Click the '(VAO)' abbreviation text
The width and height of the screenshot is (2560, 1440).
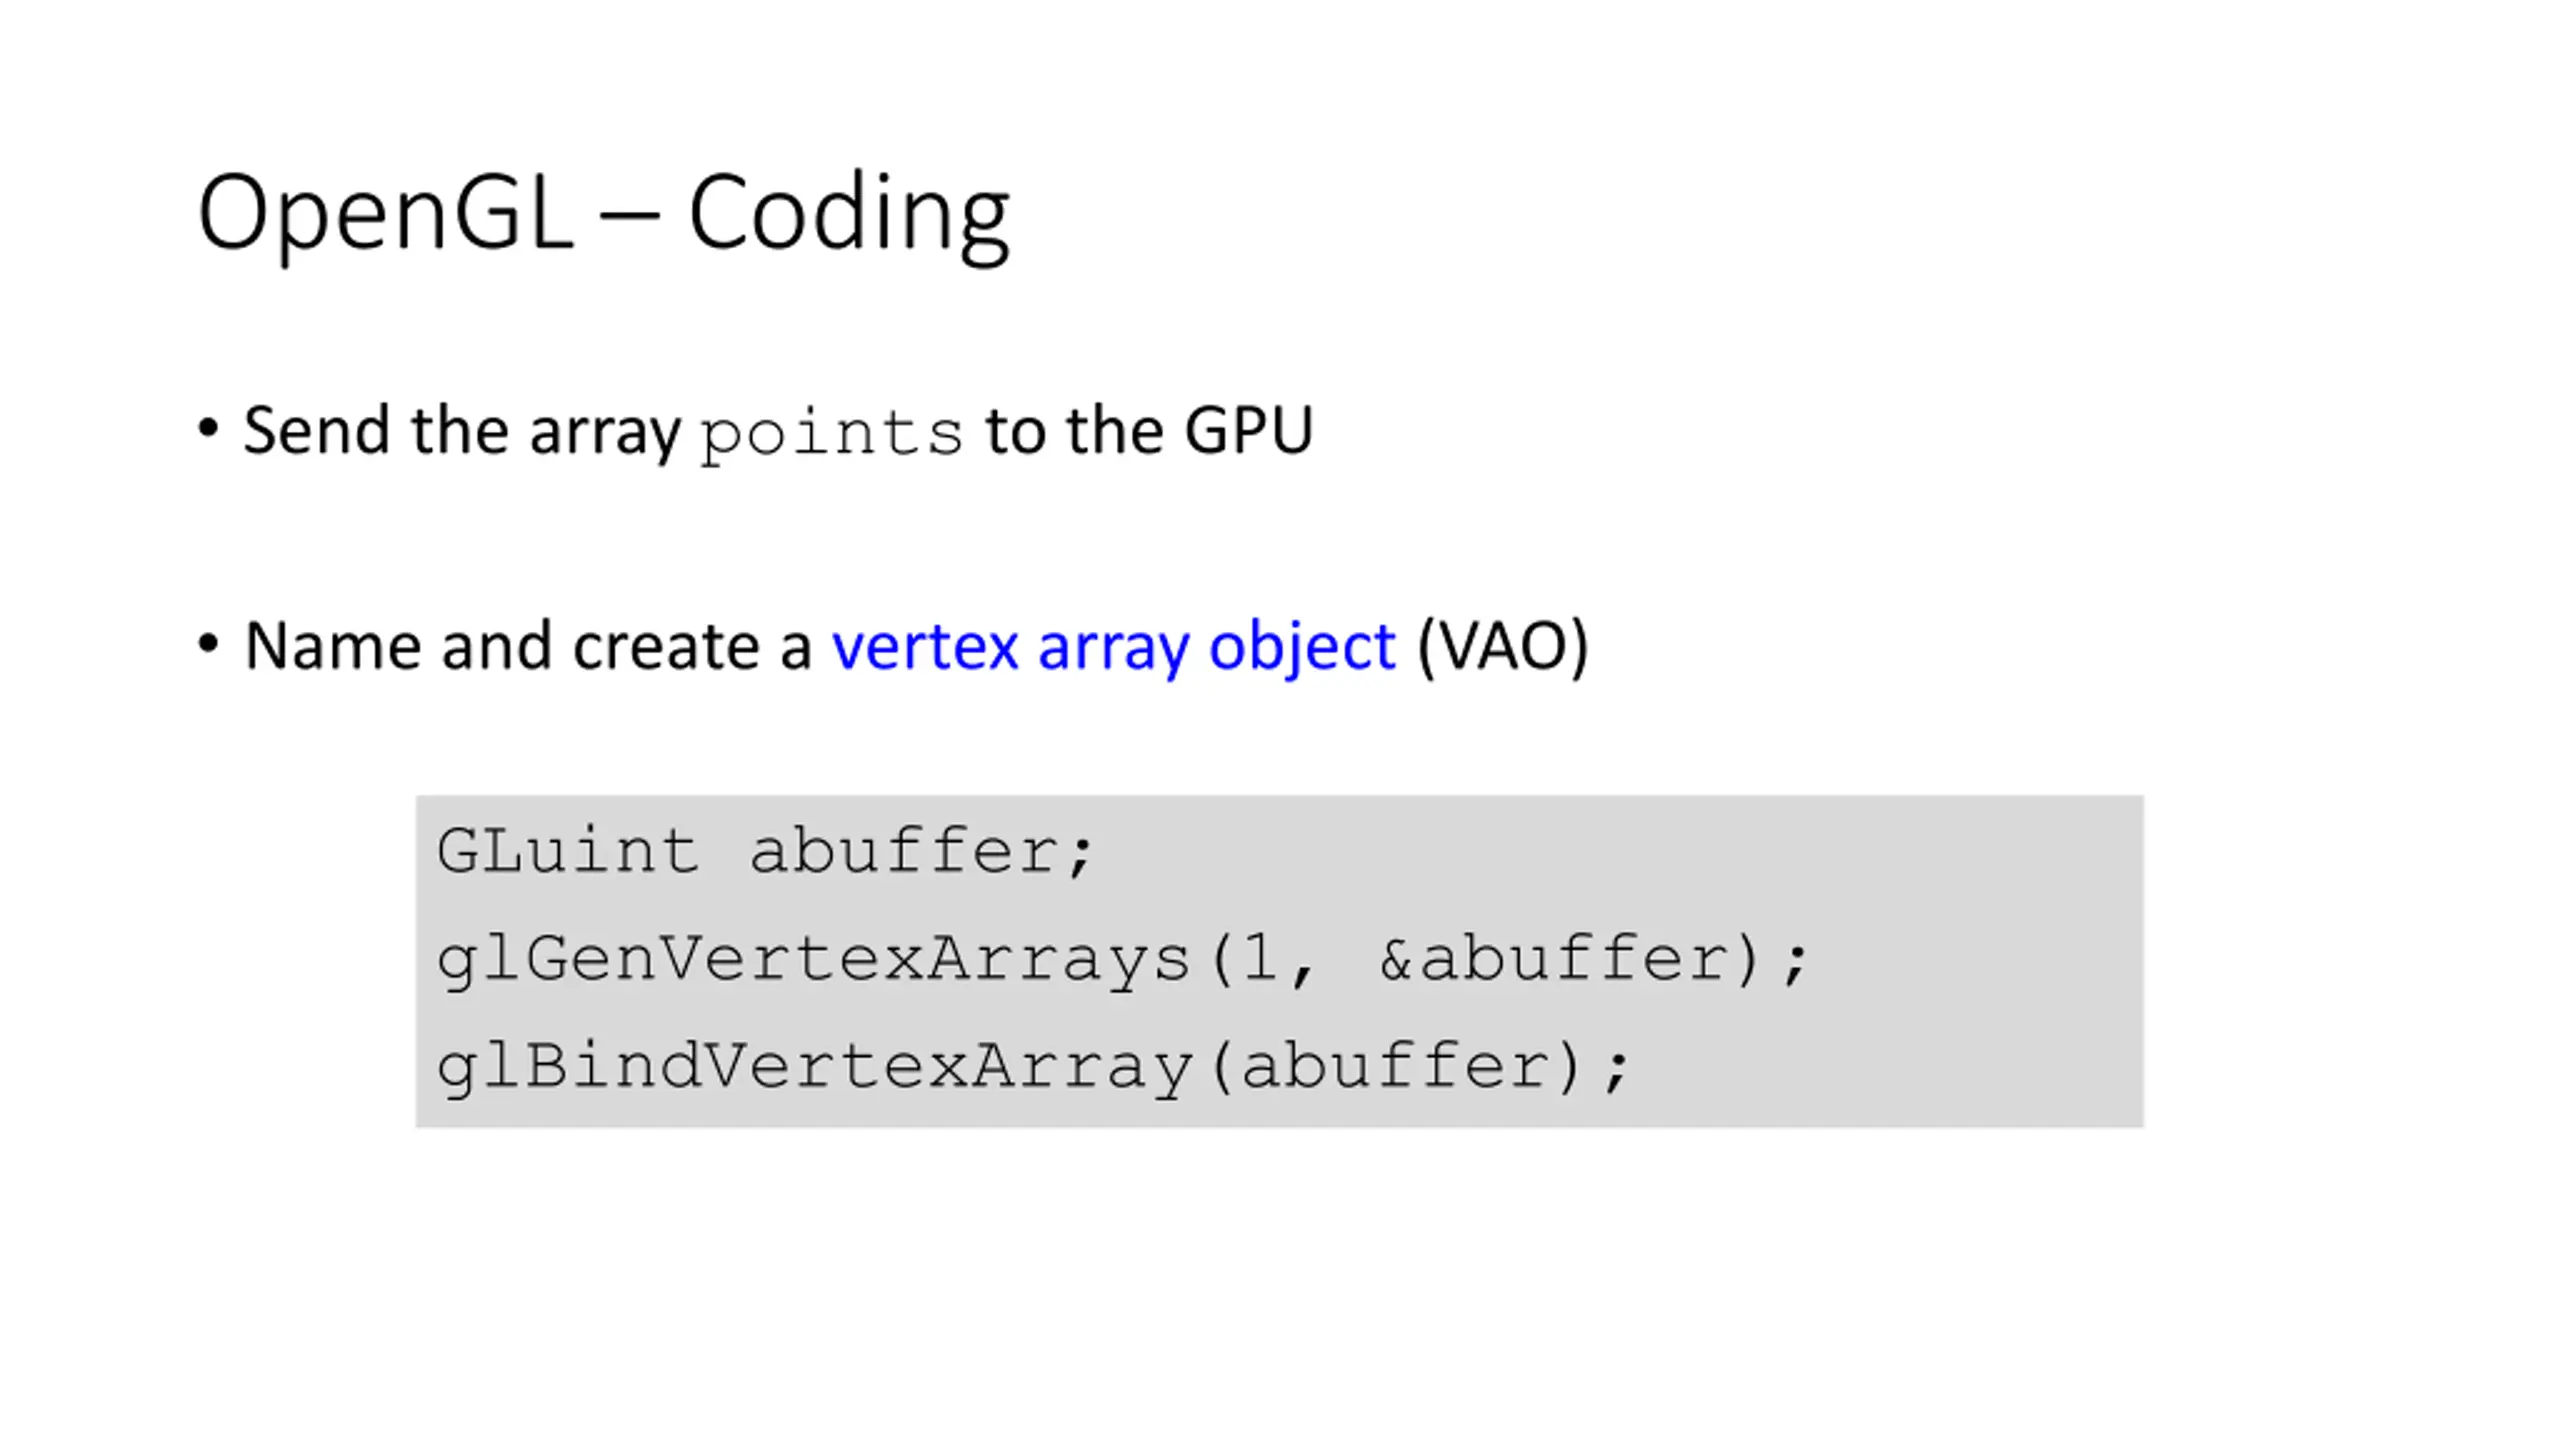1503,647
